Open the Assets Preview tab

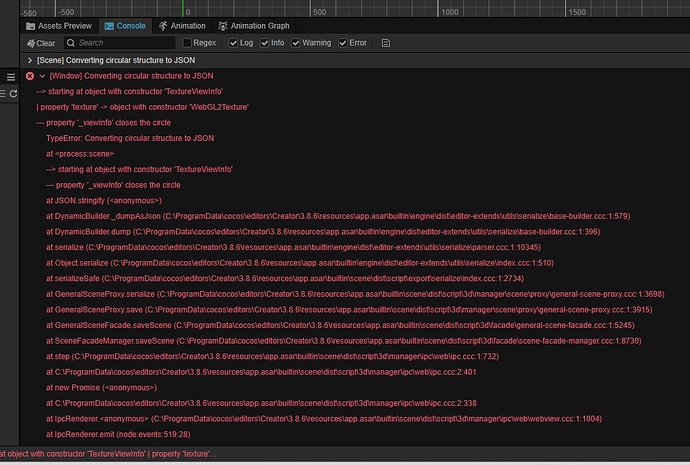59,26
